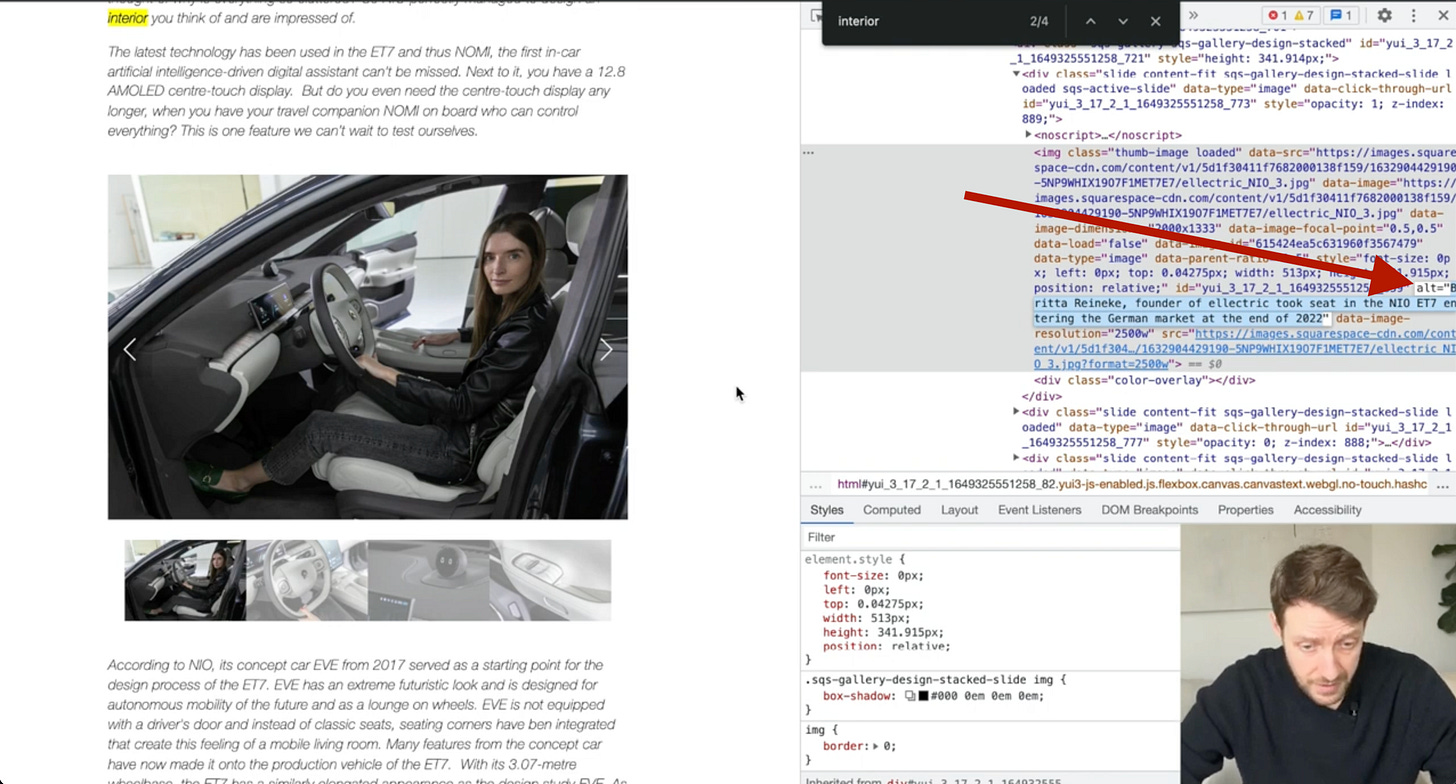Show more DevTools tabs with double chevron
The height and width of the screenshot is (784, 1456).
click(1193, 15)
